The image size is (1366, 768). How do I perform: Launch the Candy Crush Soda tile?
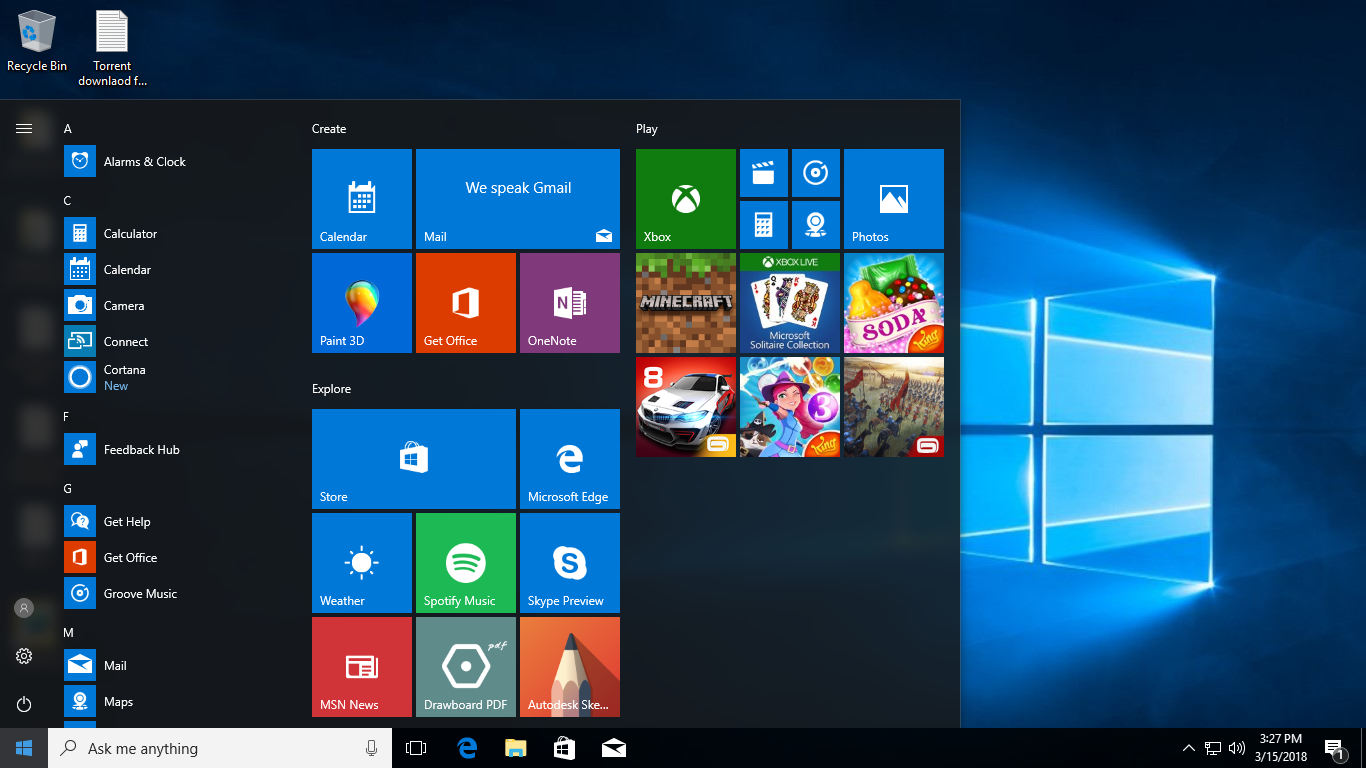[x=894, y=303]
